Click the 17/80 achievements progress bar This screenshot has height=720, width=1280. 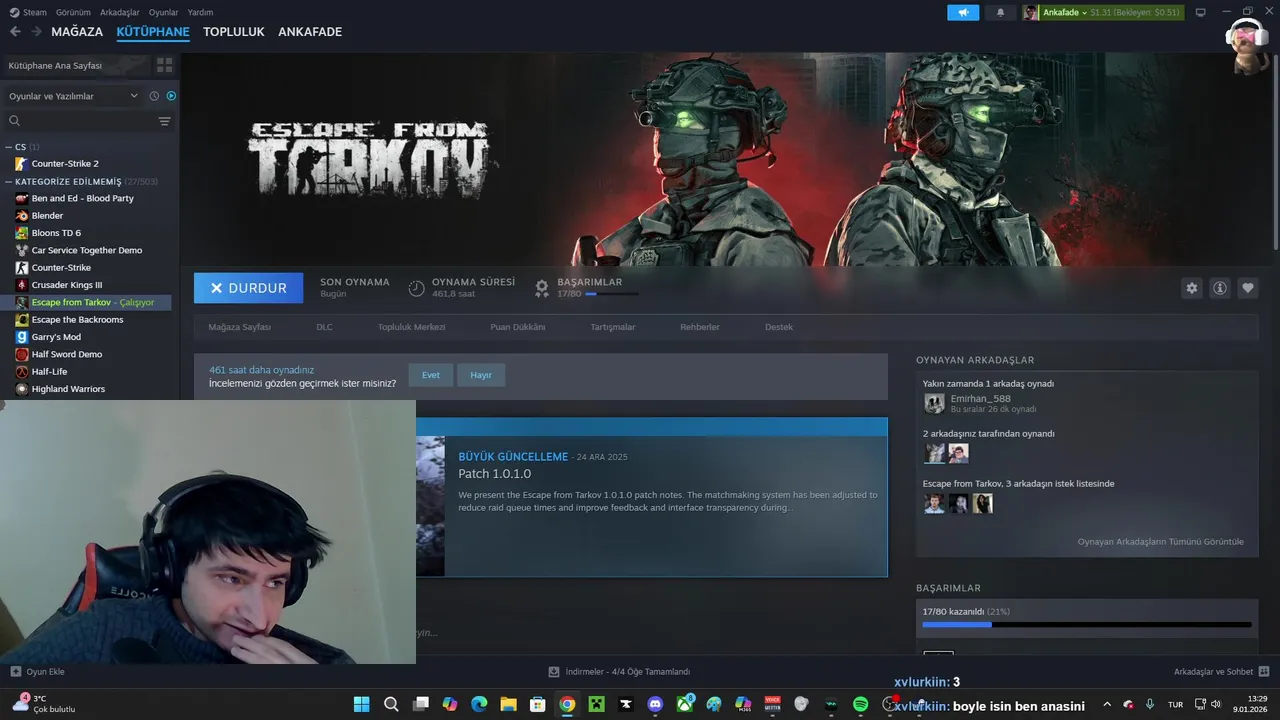click(1086, 625)
